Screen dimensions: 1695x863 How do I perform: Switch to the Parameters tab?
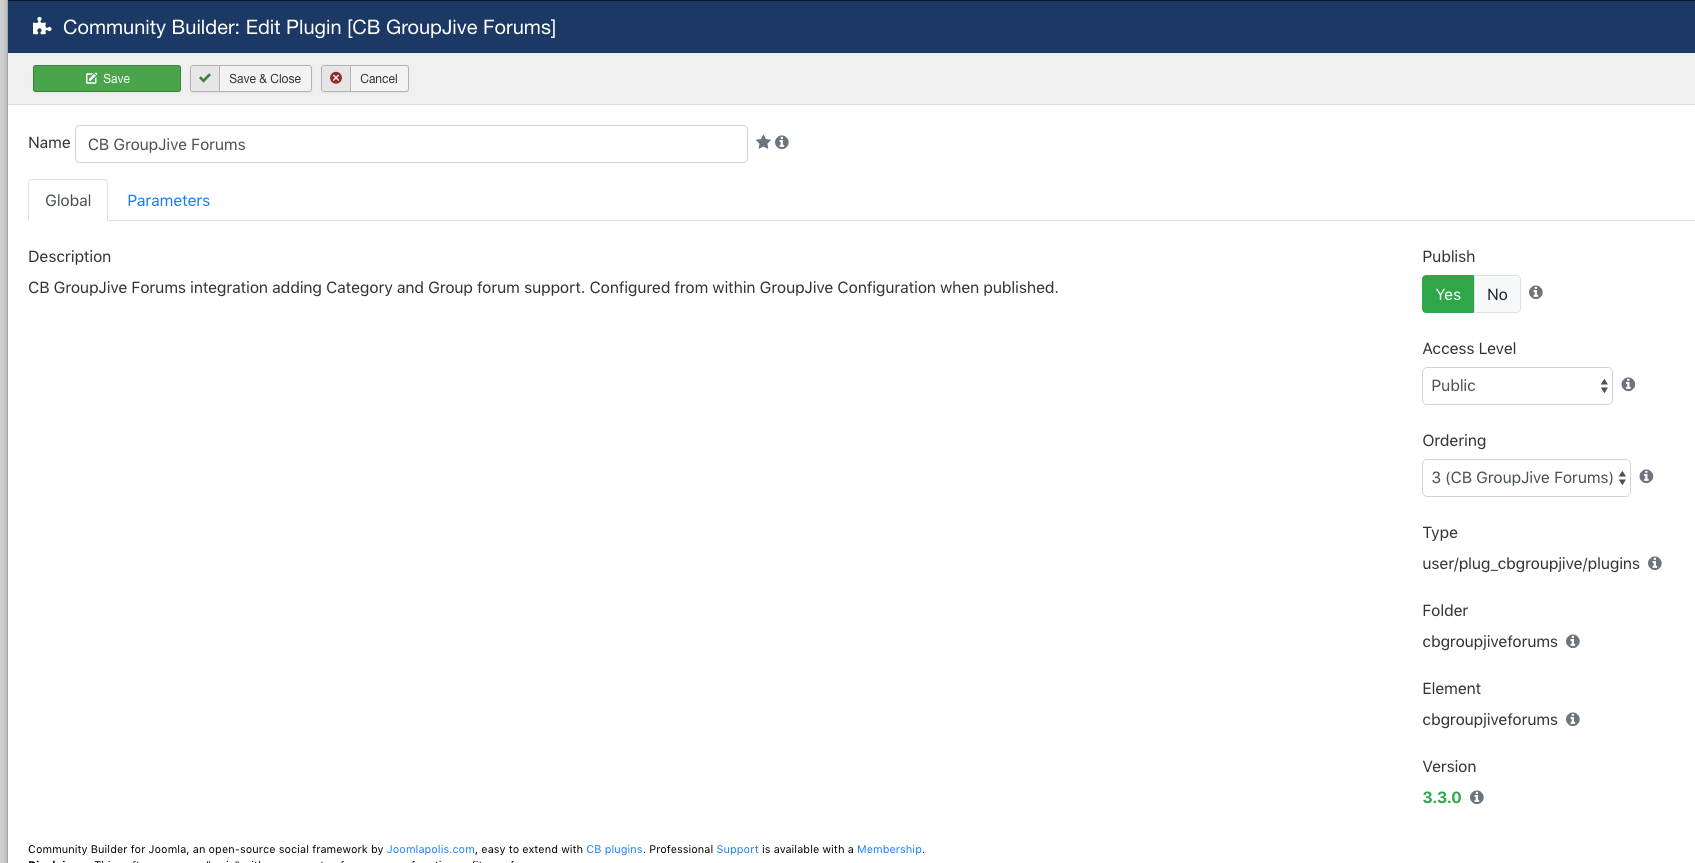(x=168, y=200)
